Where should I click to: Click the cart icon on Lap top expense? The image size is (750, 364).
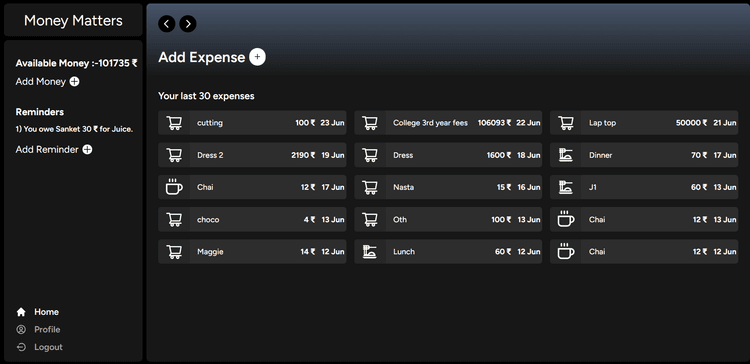[x=566, y=123]
